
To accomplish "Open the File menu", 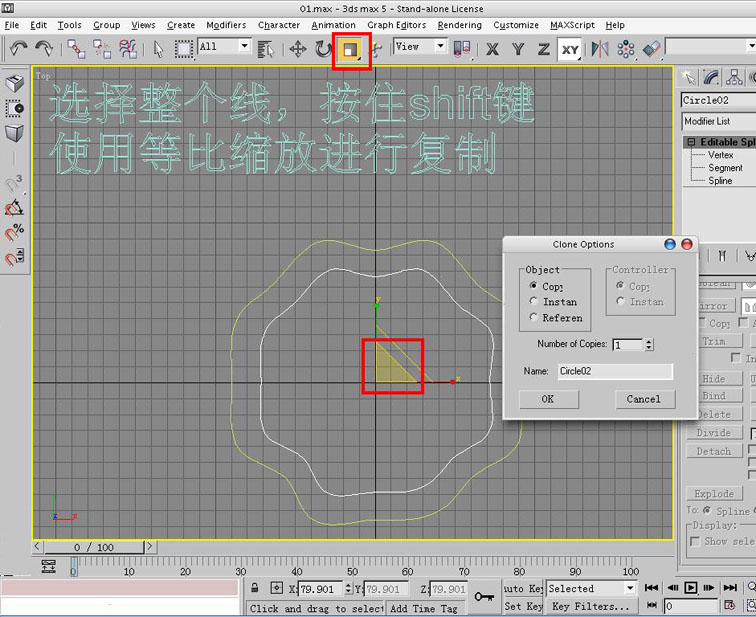I will tap(12, 25).
